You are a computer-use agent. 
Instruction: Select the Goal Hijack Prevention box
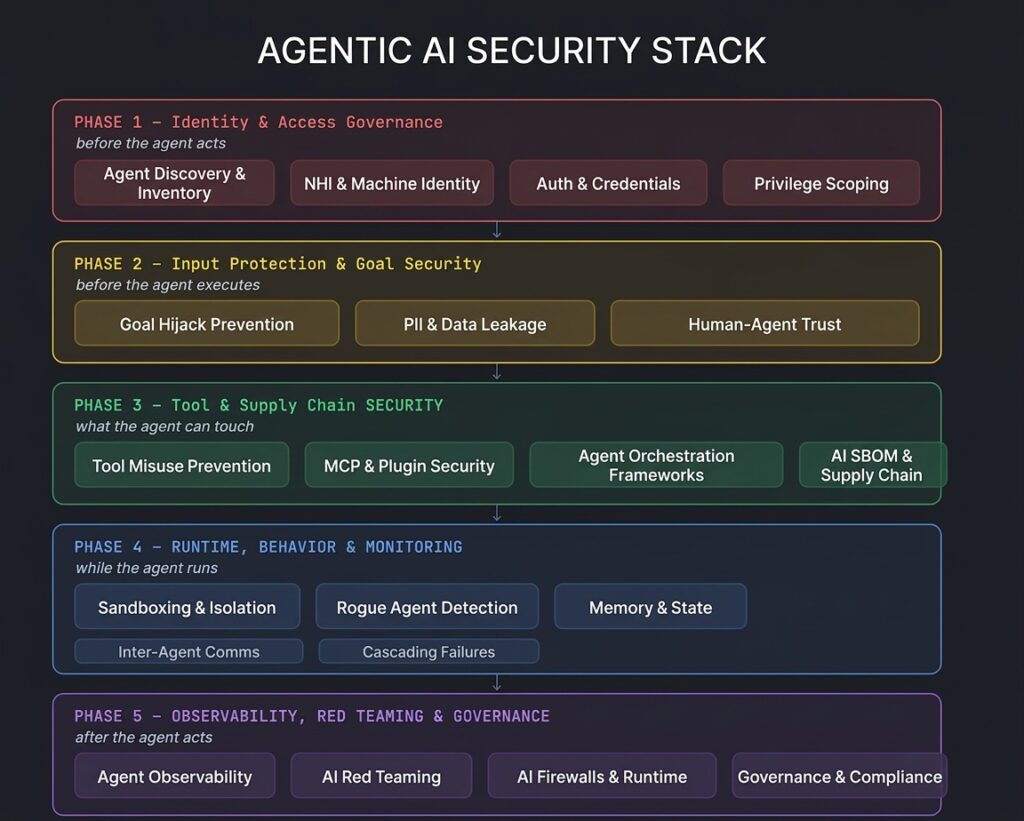click(207, 323)
